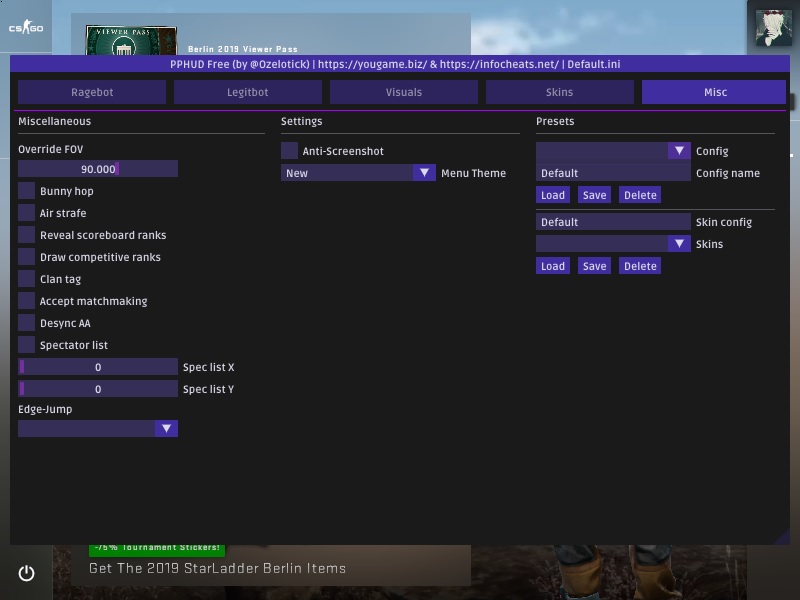Click the Menu Theme 'New' combo box
Image resolution: width=800 pixels, height=600 pixels.
pyautogui.click(x=358, y=172)
